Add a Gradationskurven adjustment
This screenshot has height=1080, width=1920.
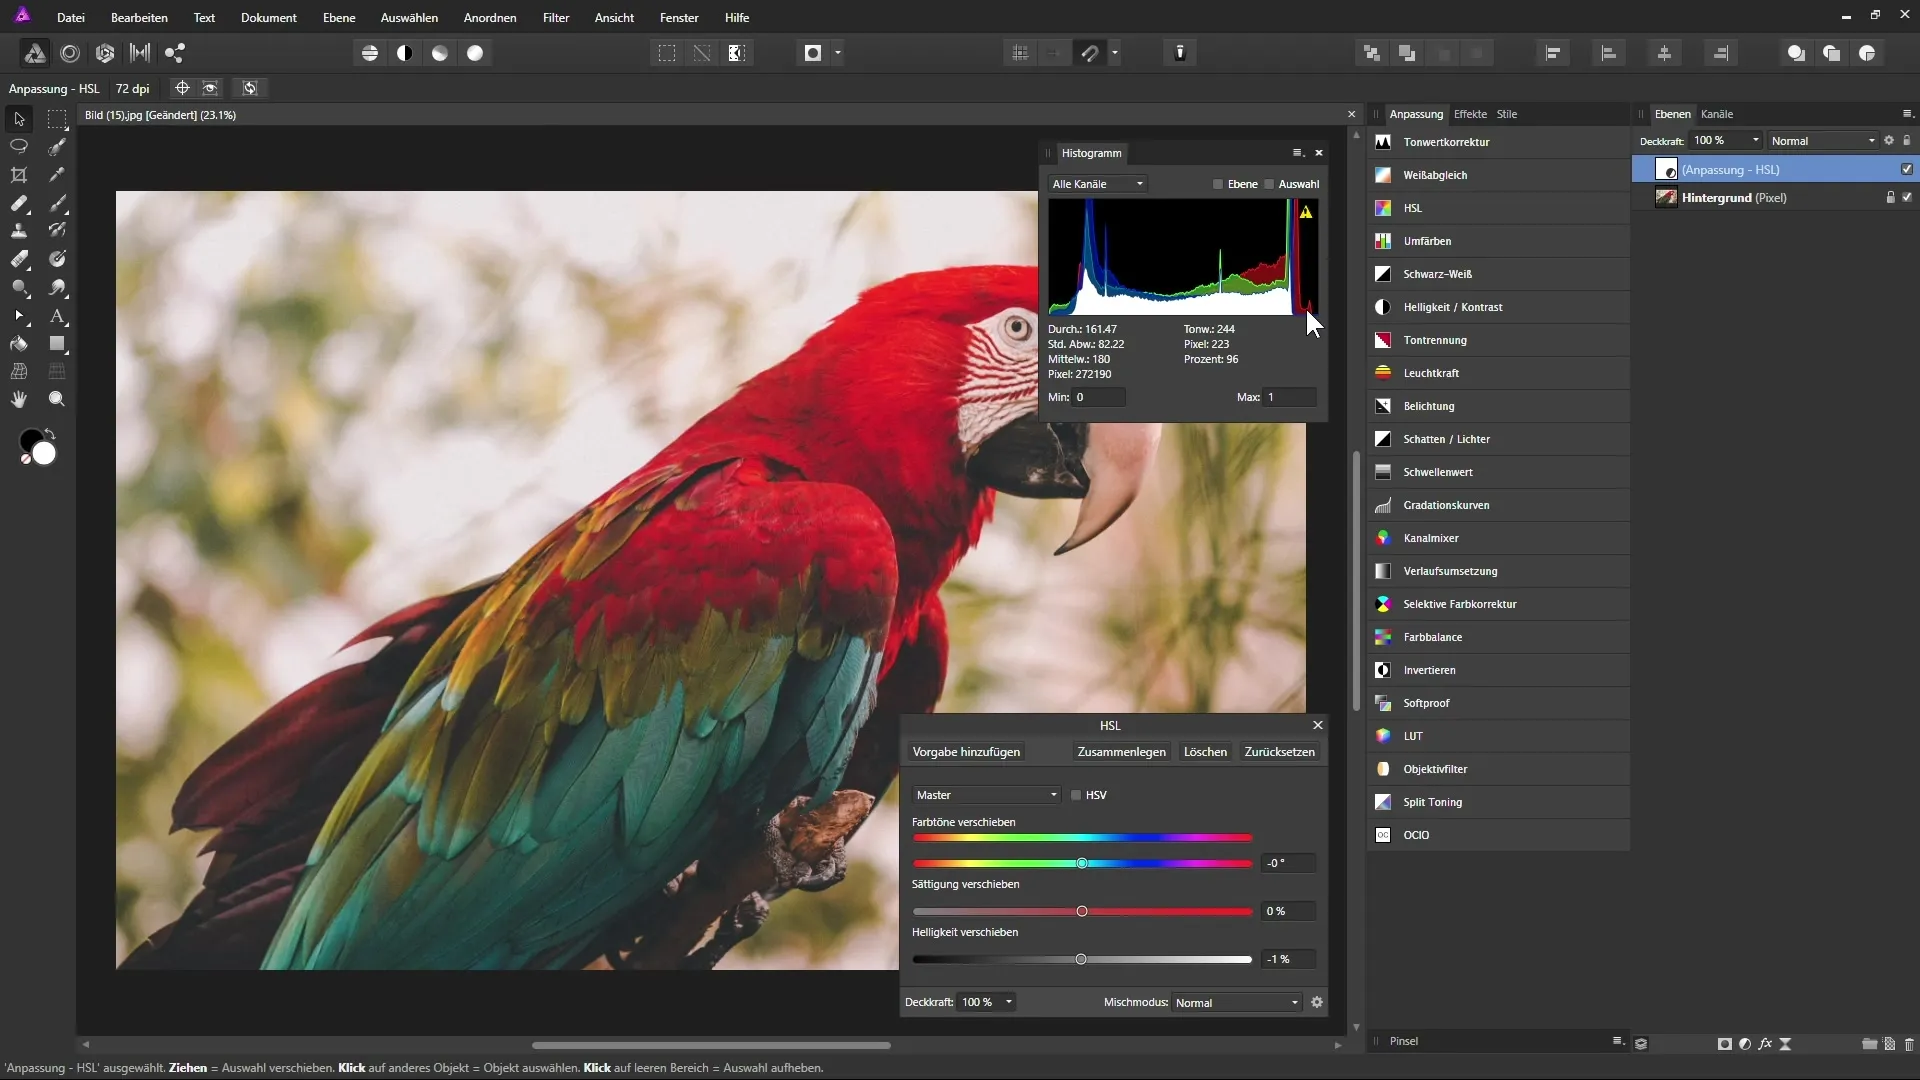point(1498,505)
